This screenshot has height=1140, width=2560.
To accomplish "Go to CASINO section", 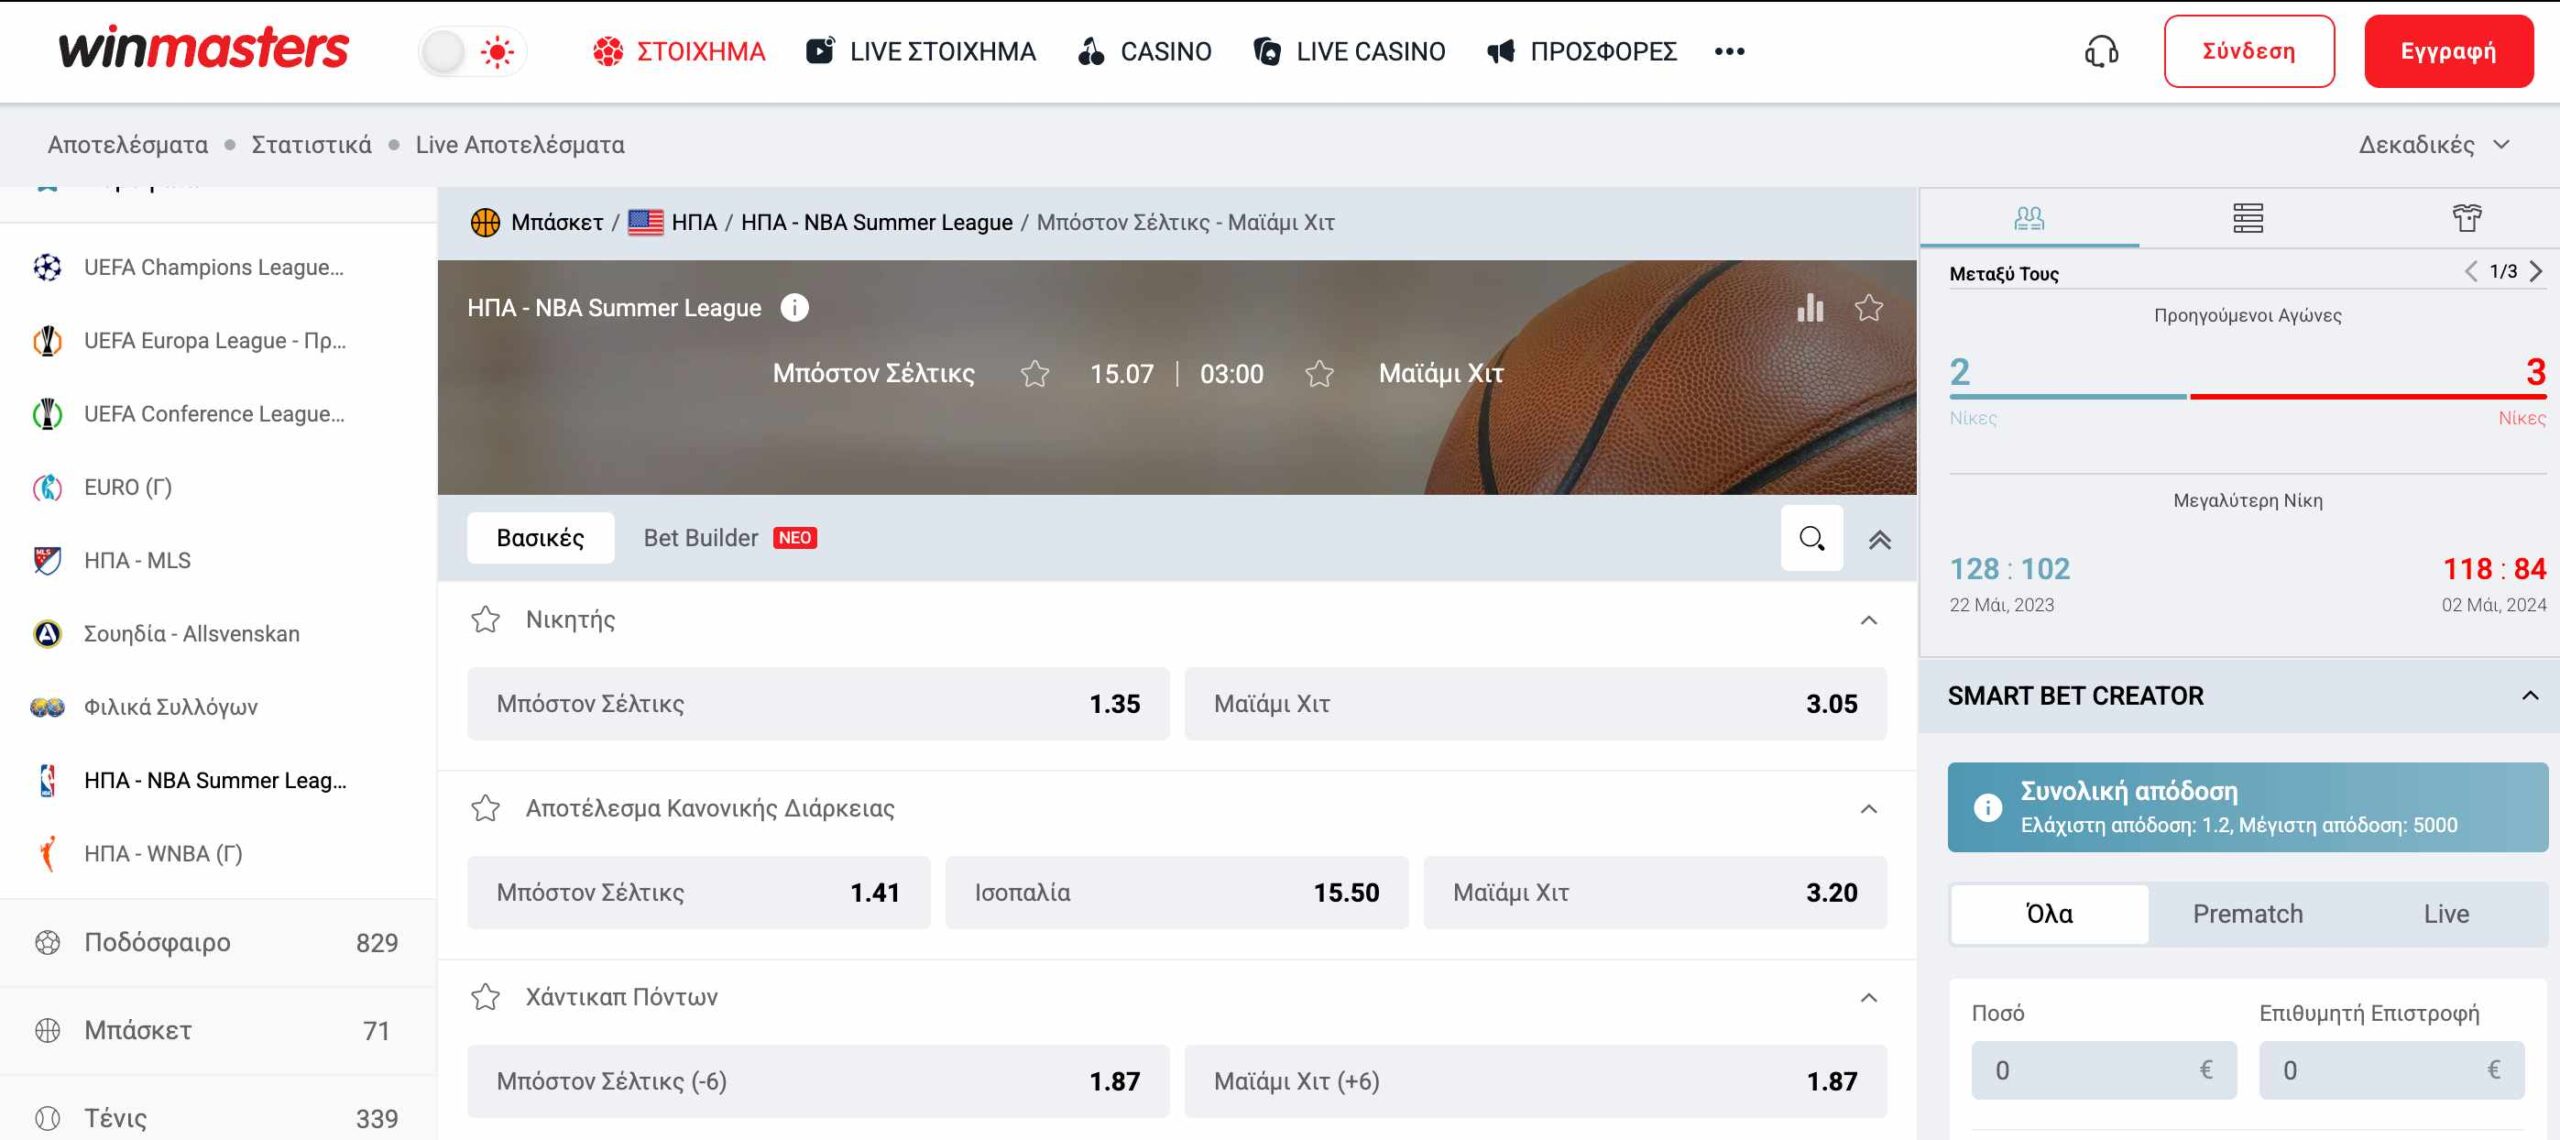I will (x=1145, y=51).
